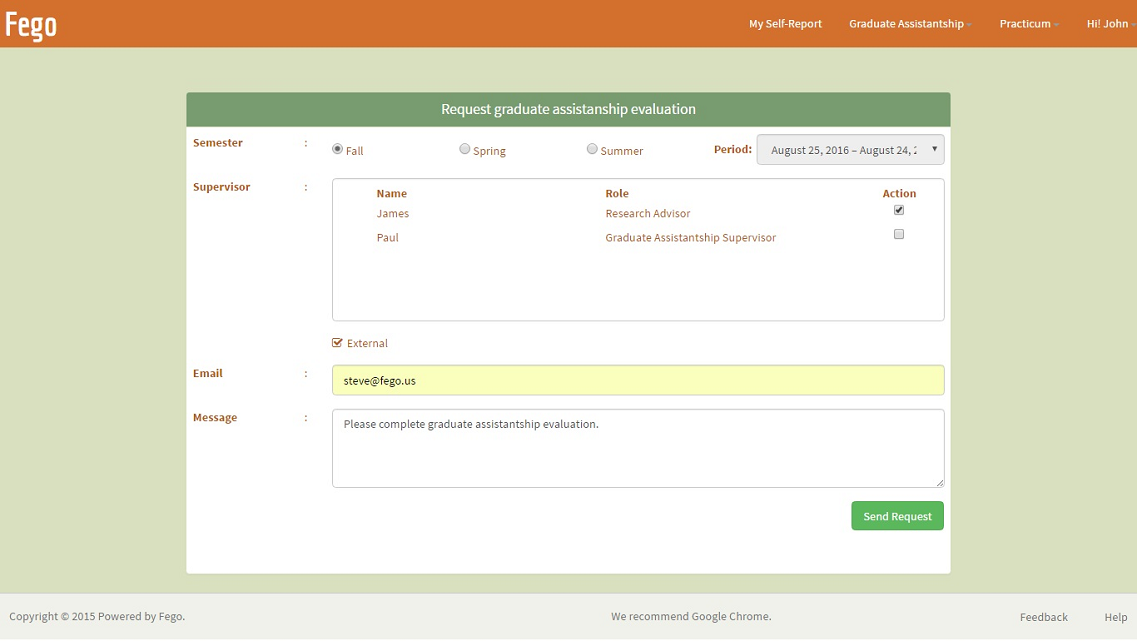Screen dimensions: 1137x641
Task: Open the Period date range dropdown
Action: point(850,150)
